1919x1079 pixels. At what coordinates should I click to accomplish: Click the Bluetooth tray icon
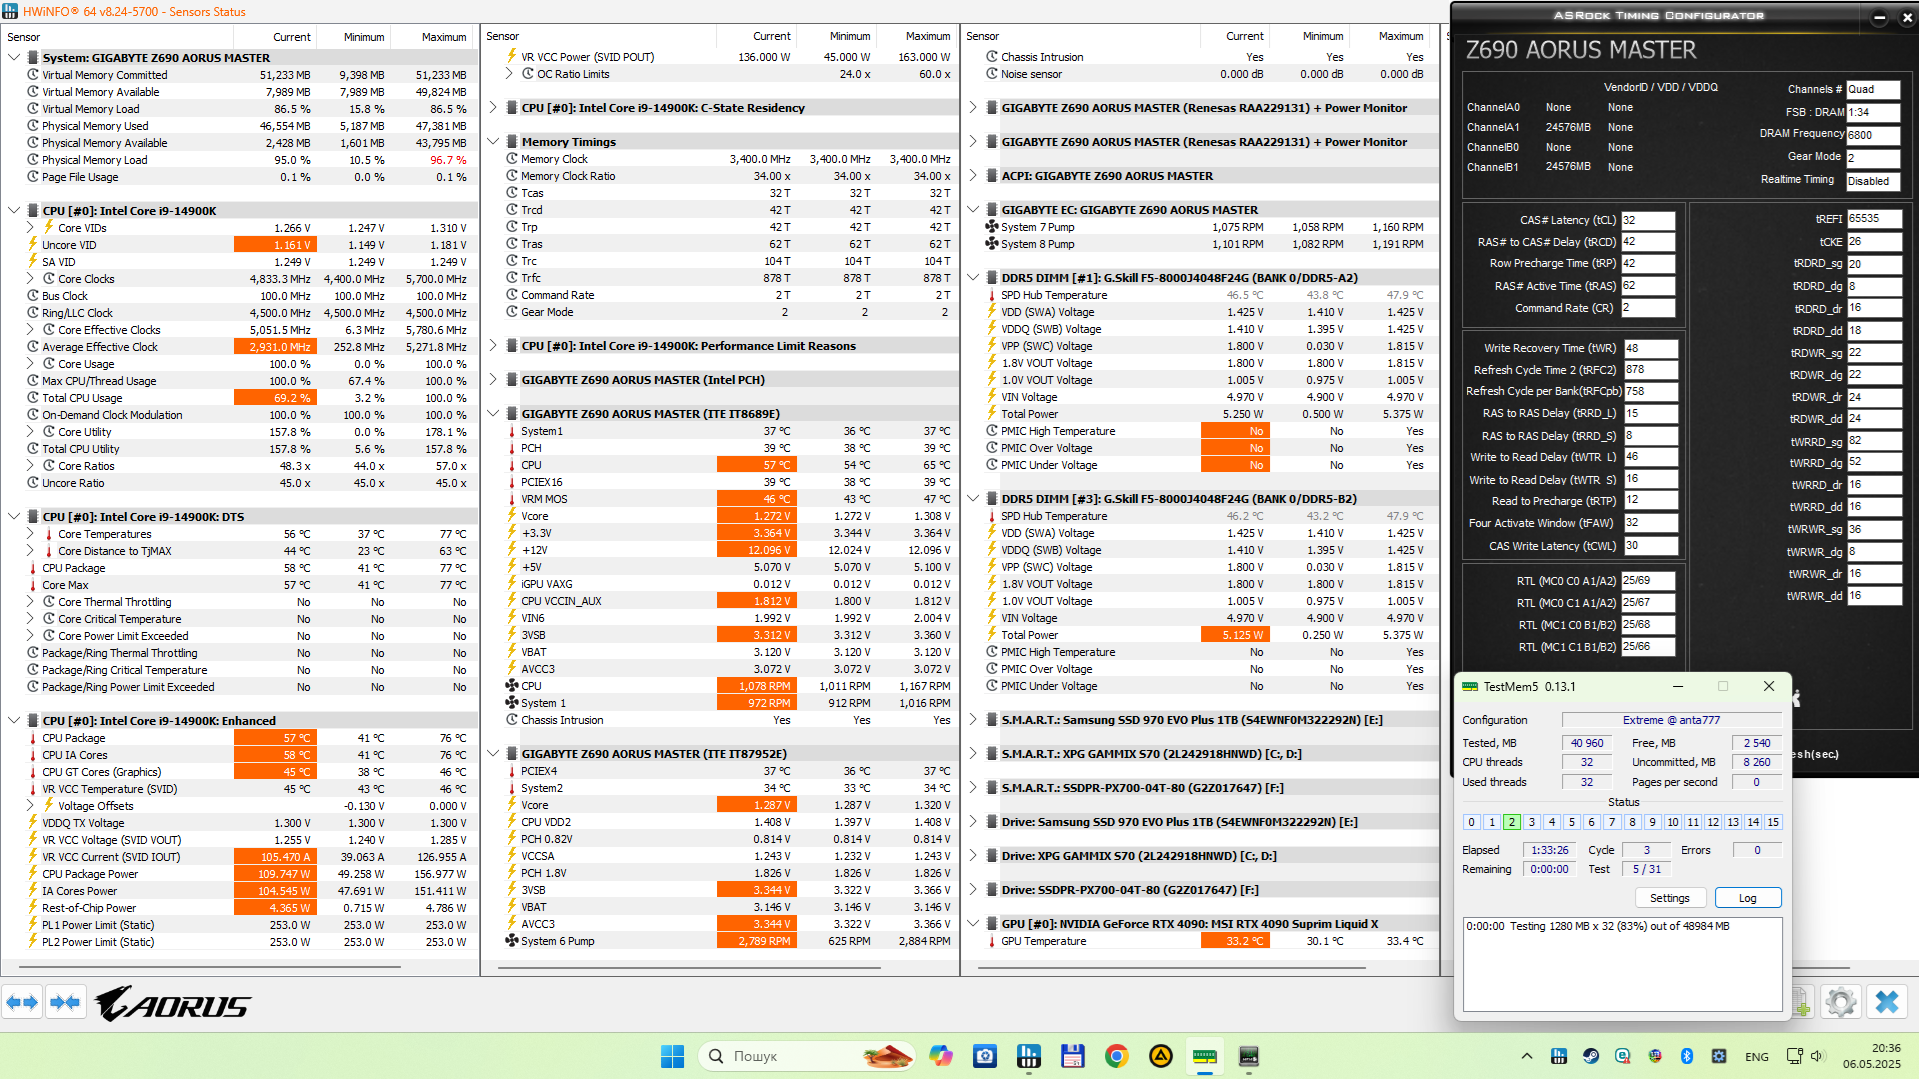(1687, 1056)
